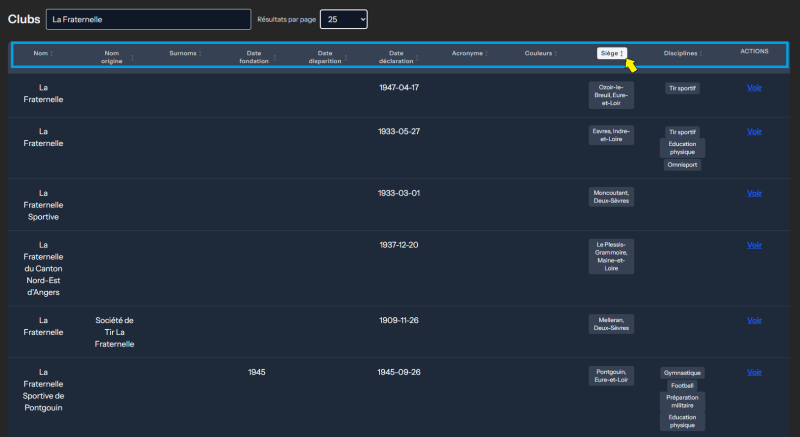Click Société de Tir La Fraternelle origin name
This screenshot has width=800, height=437.
(114, 332)
